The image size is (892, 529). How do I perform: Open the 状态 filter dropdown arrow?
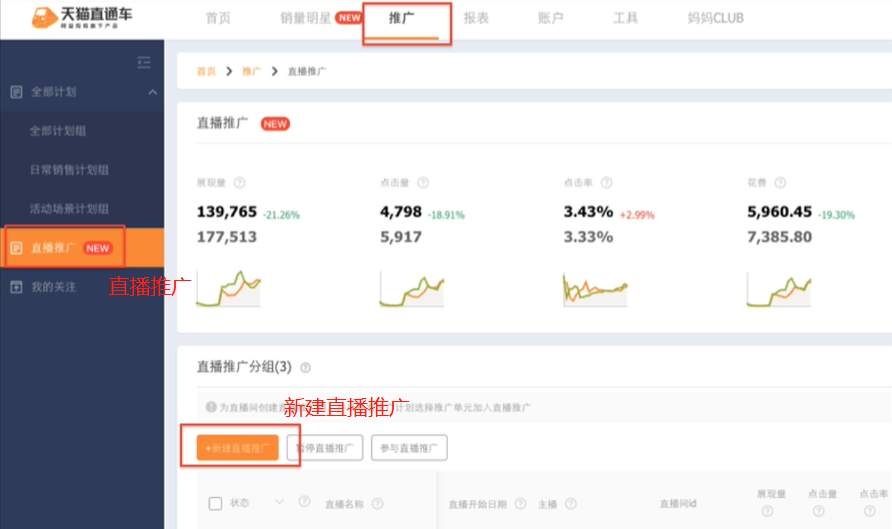(x=279, y=502)
